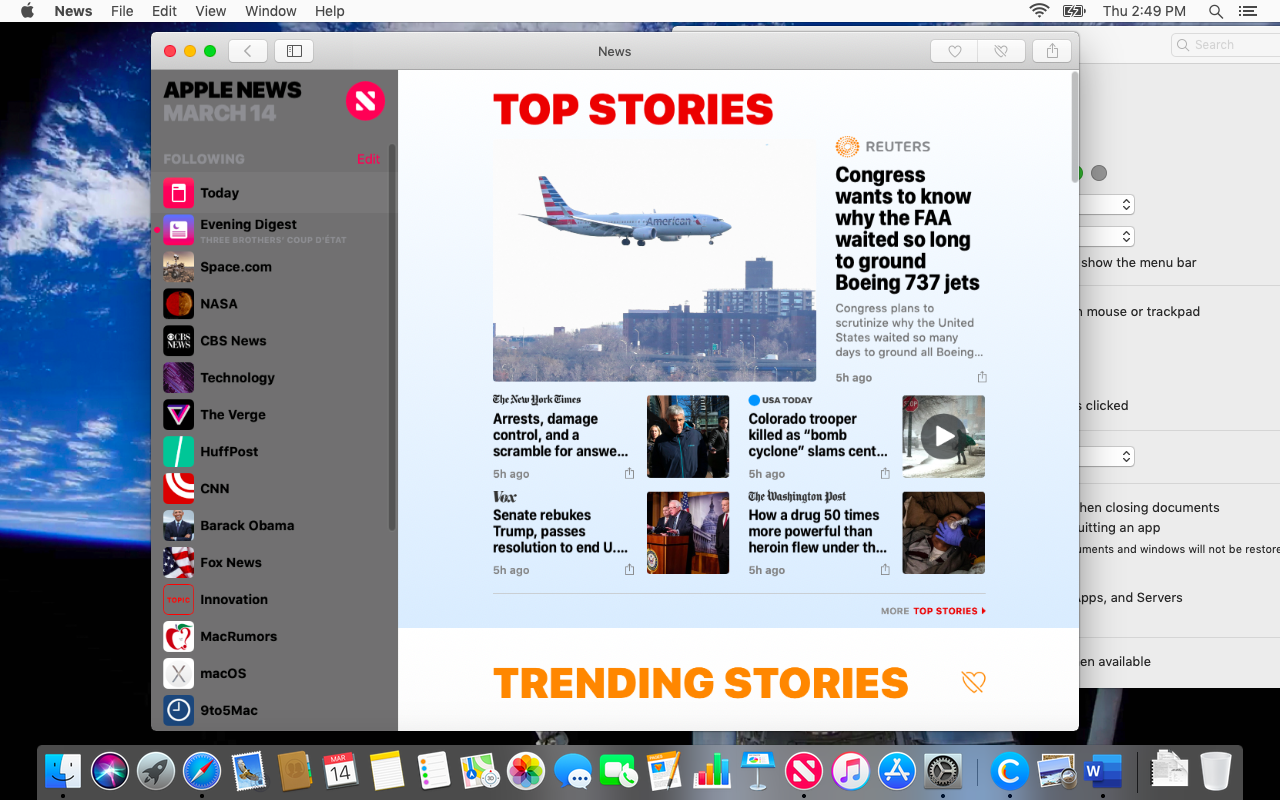The height and width of the screenshot is (800, 1280).
Task: Open the Washington Post drug story
Action: point(818,531)
